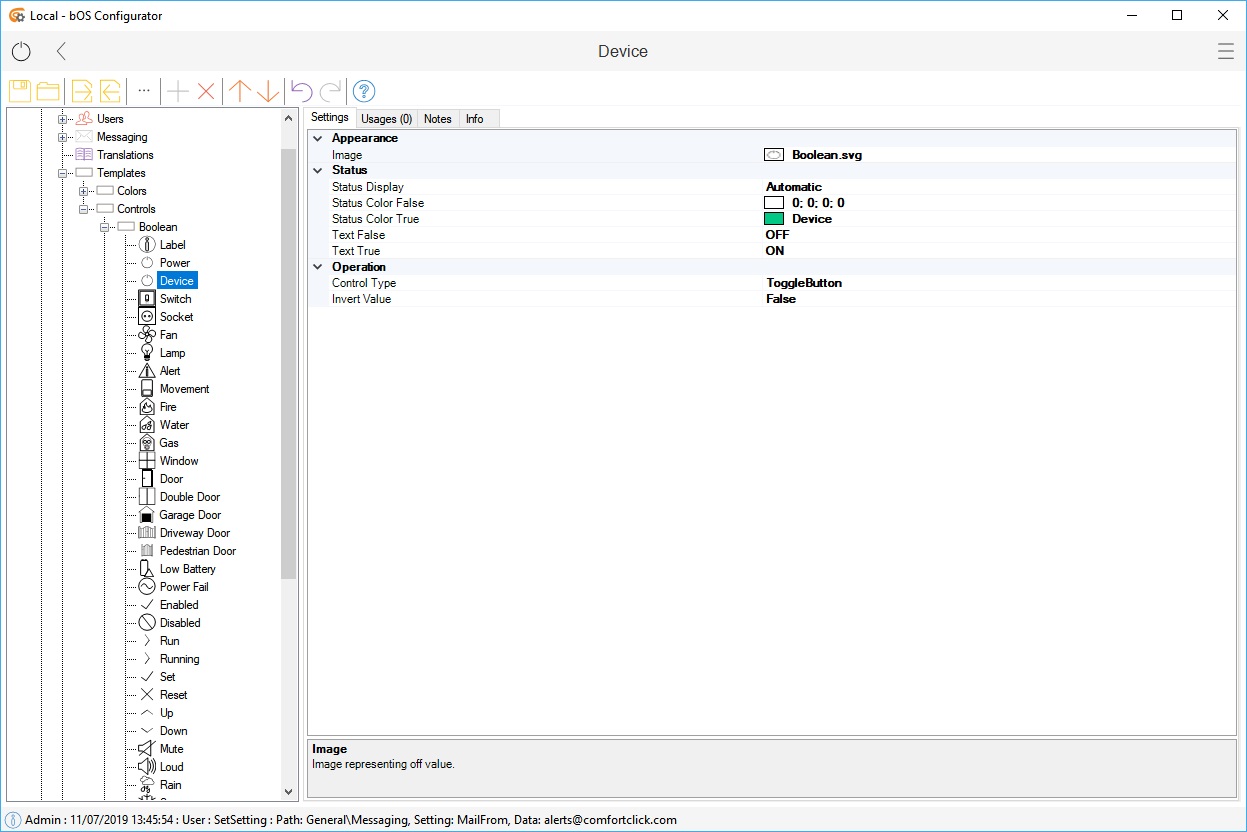Viewport: 1247px width, 832px height.
Task: Click the red delete X icon
Action: coord(206,91)
